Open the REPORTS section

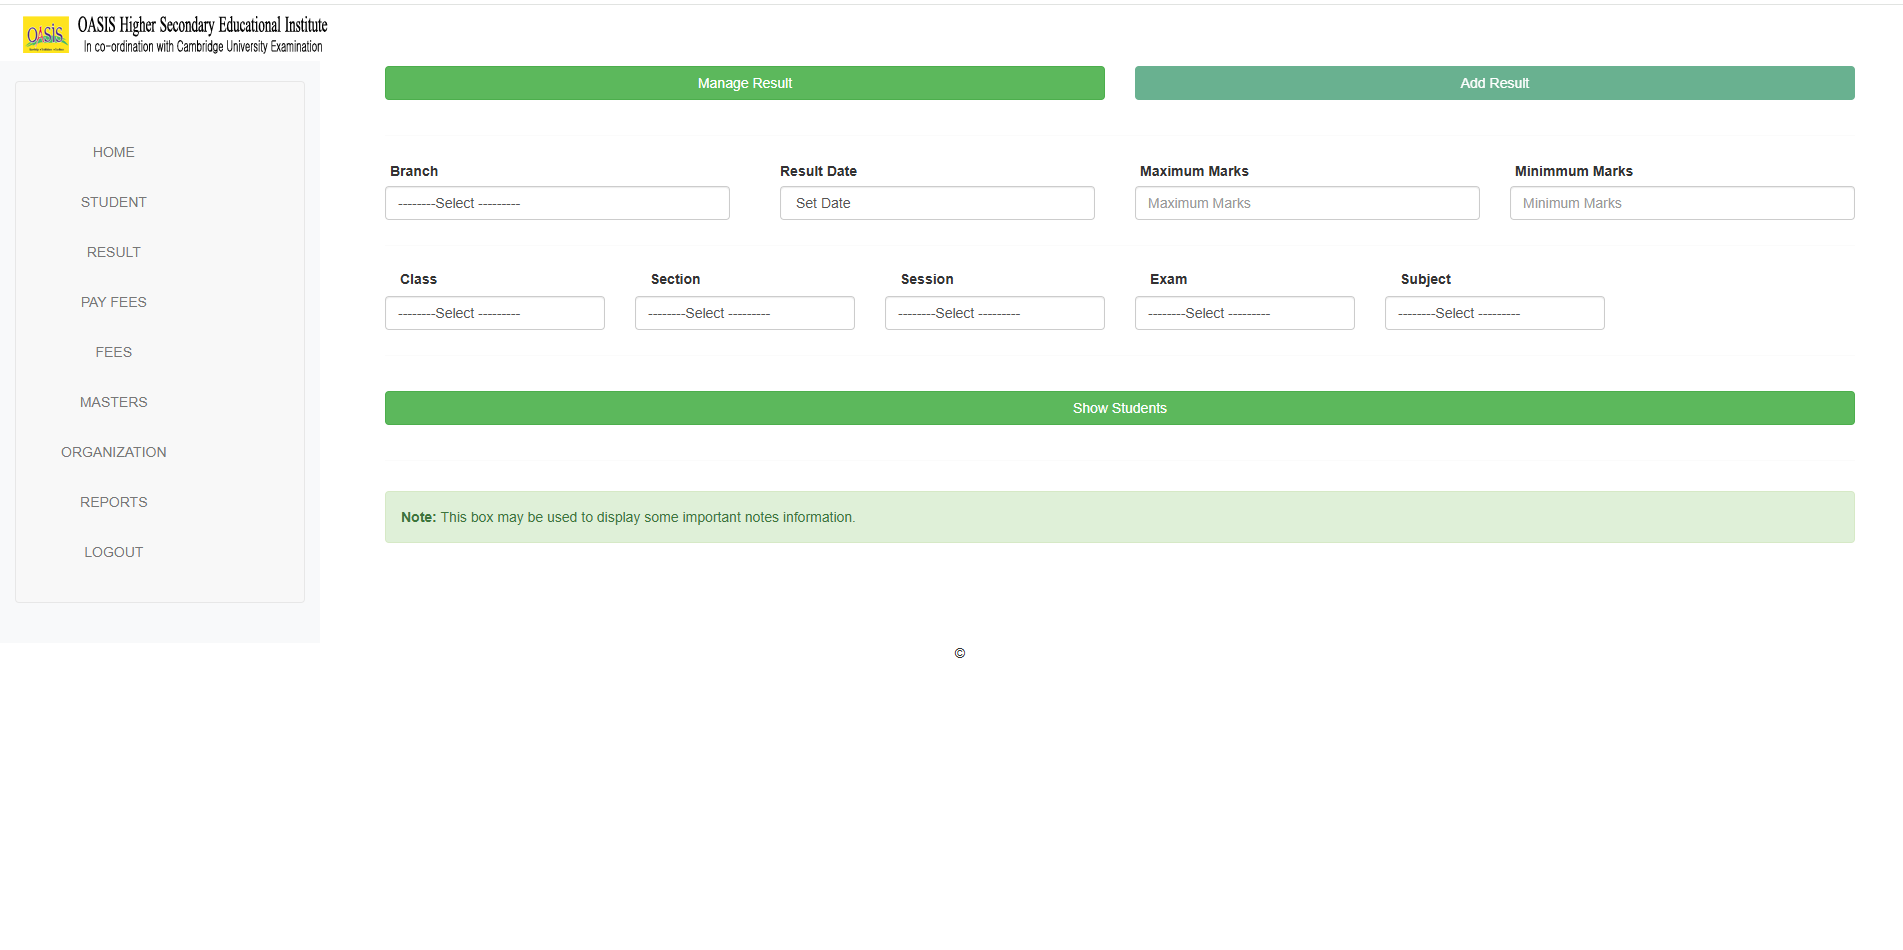(113, 502)
